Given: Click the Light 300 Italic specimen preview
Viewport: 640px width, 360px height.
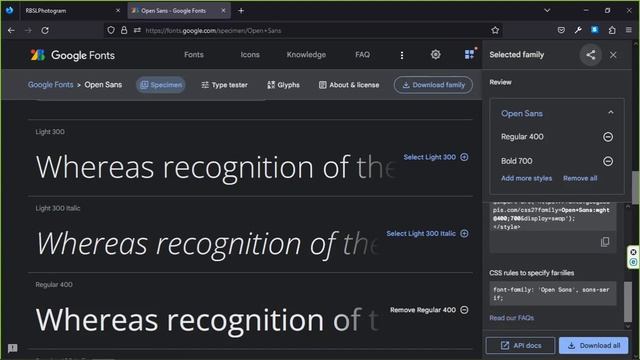Looking at the screenshot, I should tap(208, 244).
